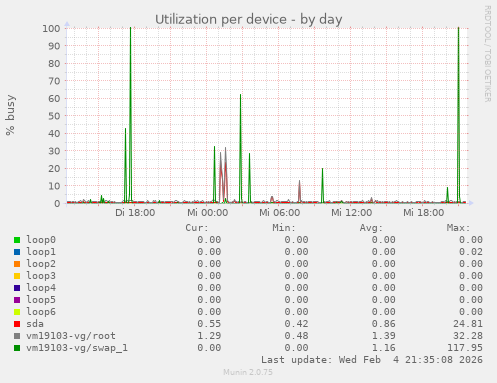
Task: Select the 'sda' legend label
Action: [x=35, y=324]
